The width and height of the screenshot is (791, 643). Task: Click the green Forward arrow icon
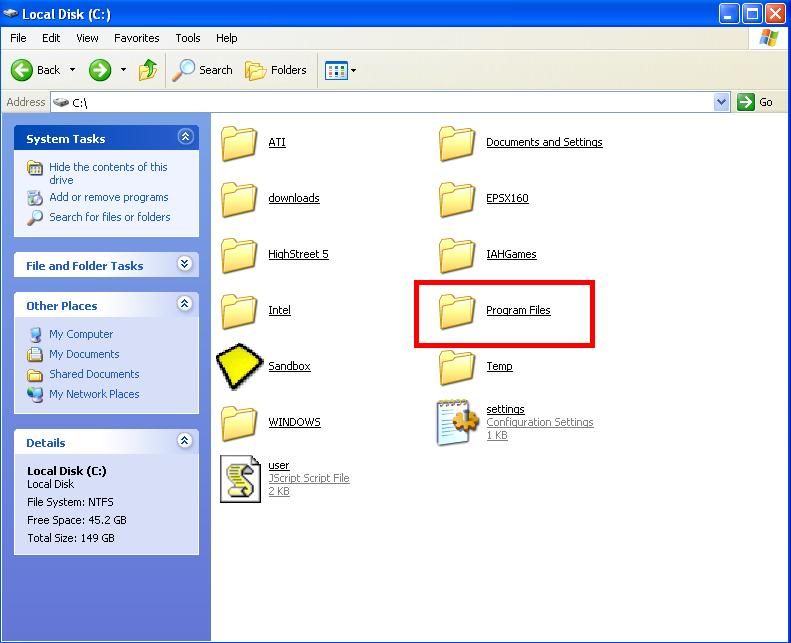[100, 70]
